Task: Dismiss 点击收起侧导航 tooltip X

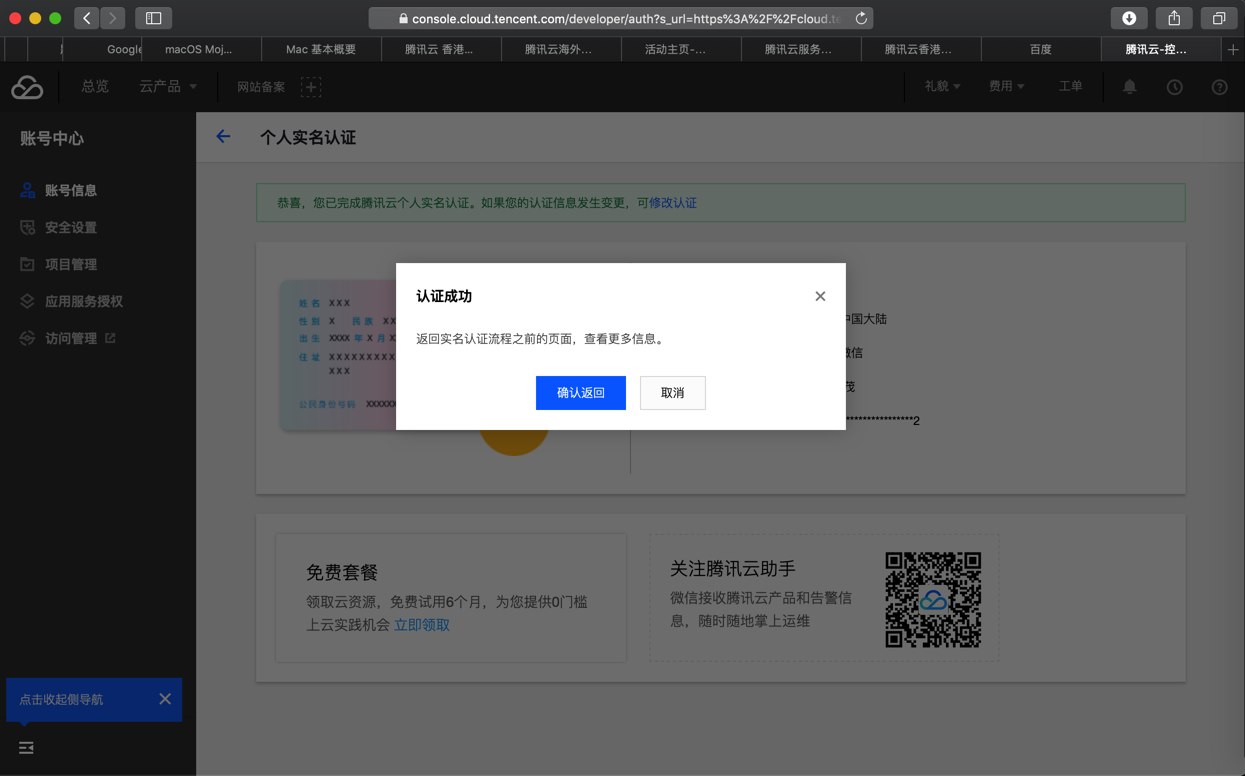Action: [x=165, y=699]
